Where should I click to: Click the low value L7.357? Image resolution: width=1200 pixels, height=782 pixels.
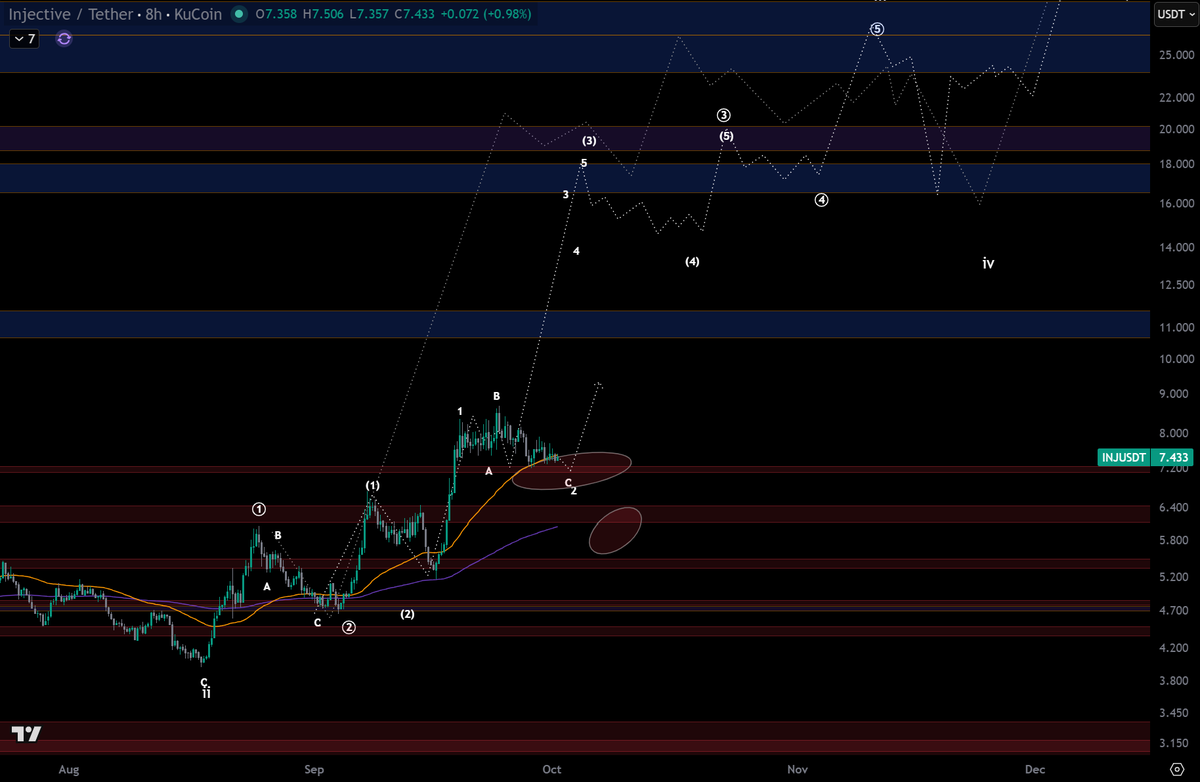pyautogui.click(x=369, y=15)
